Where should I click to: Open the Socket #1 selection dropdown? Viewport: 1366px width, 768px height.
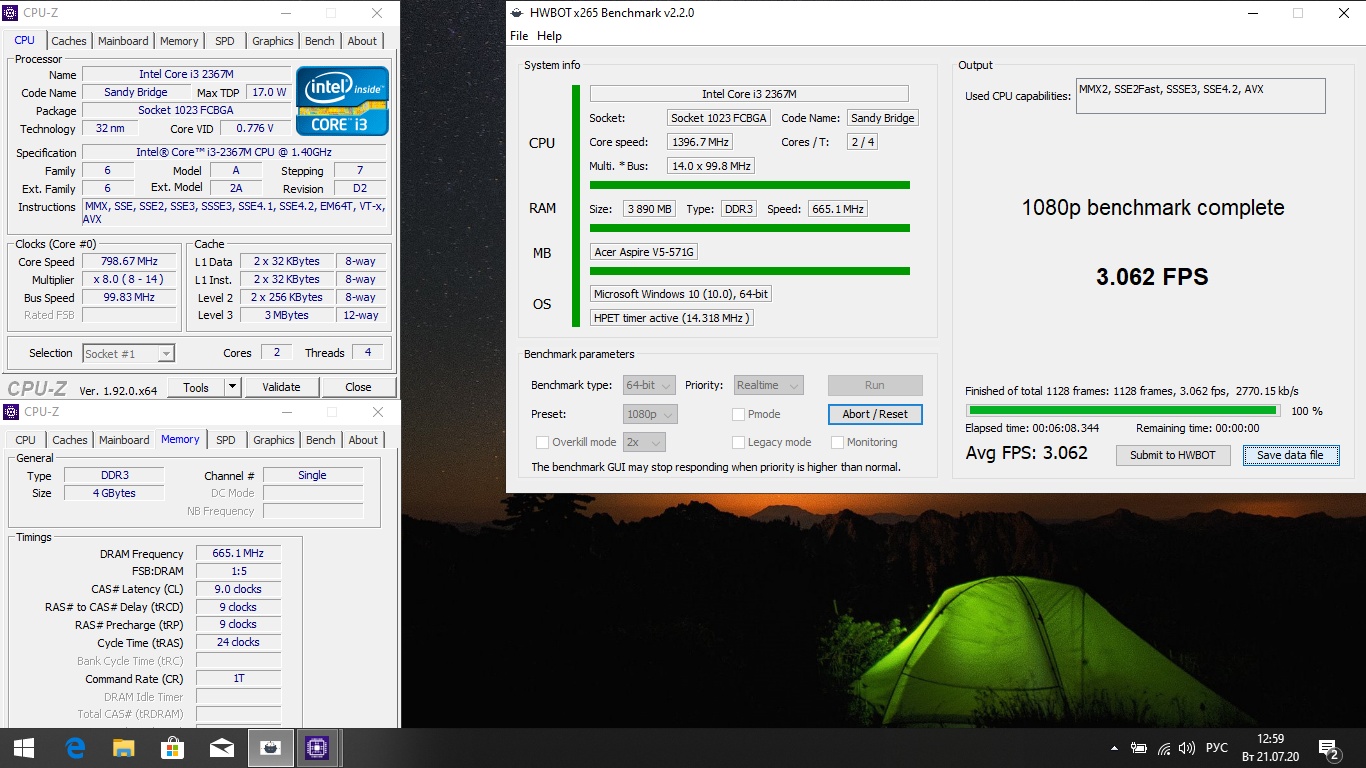pyautogui.click(x=128, y=353)
